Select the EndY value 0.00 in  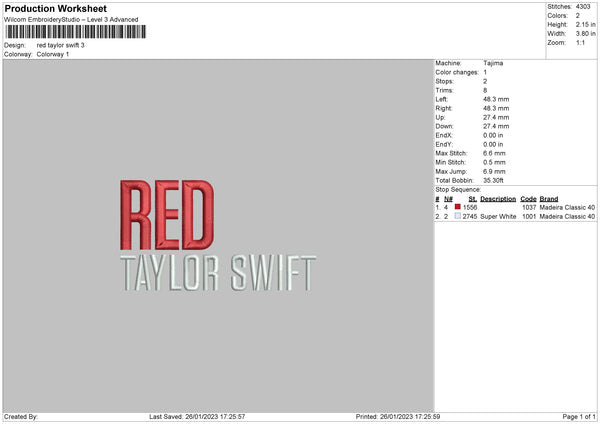pyautogui.click(x=493, y=145)
